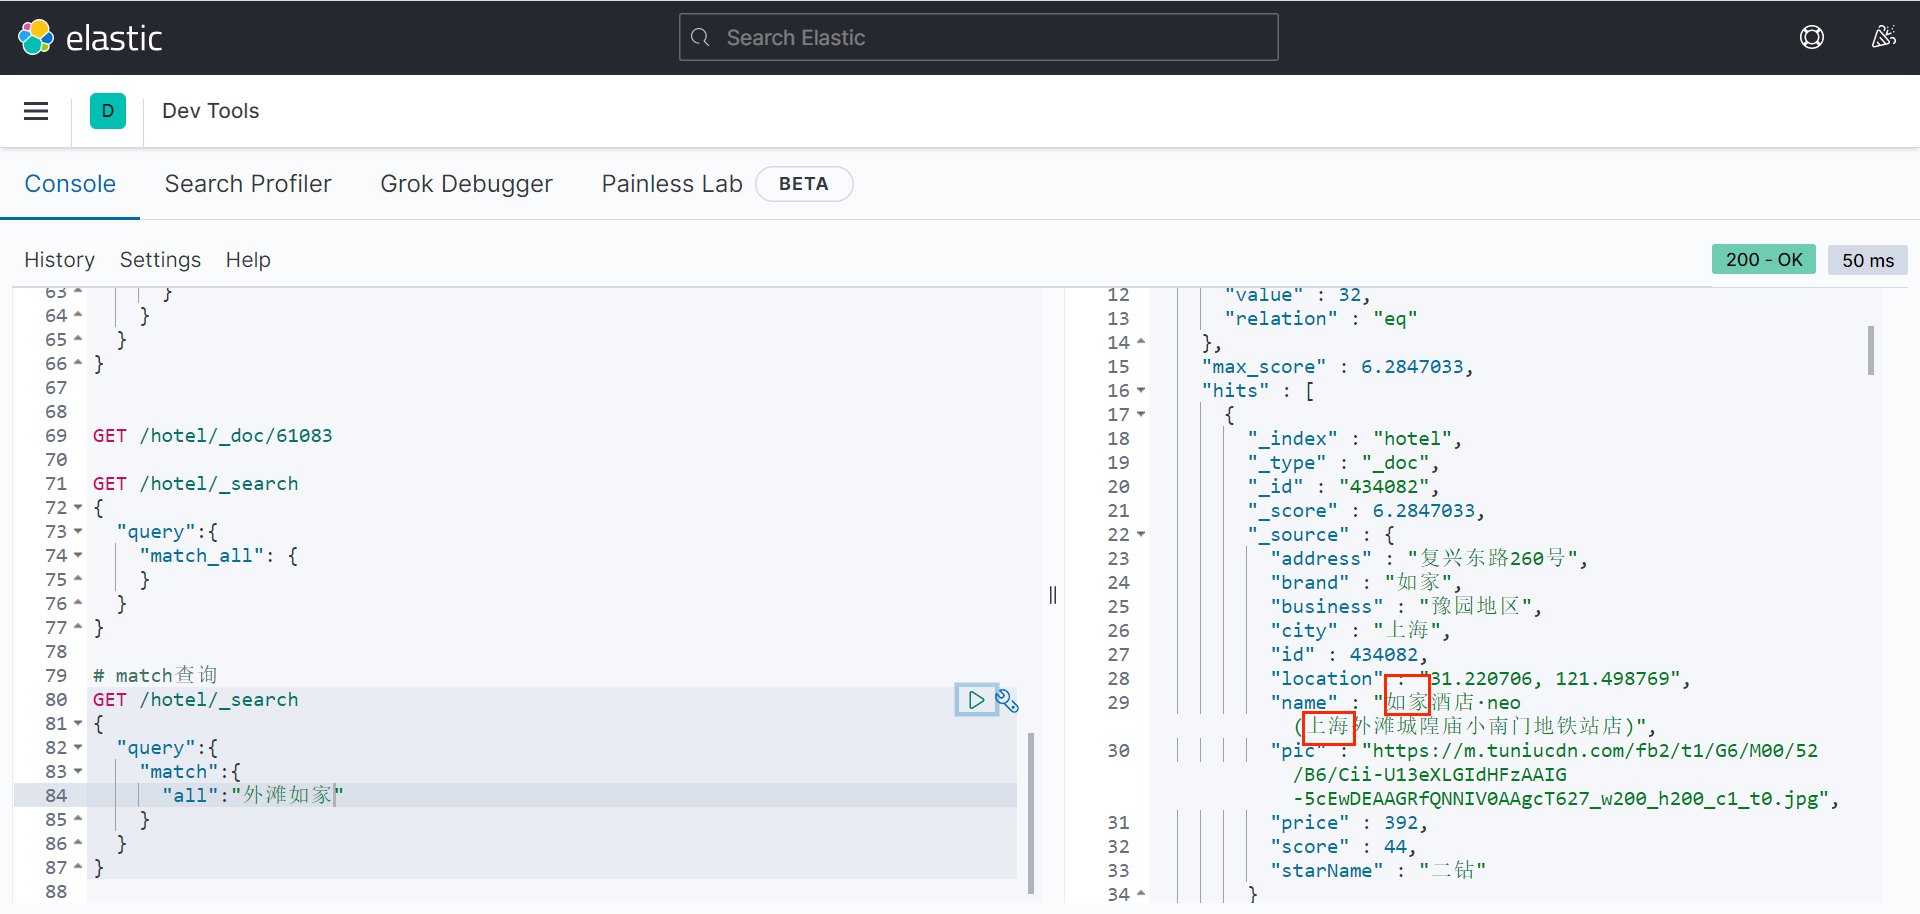Screen dimensions: 1920x914
Task: Grab the output pane vertical scrollbar
Action: [1871, 350]
